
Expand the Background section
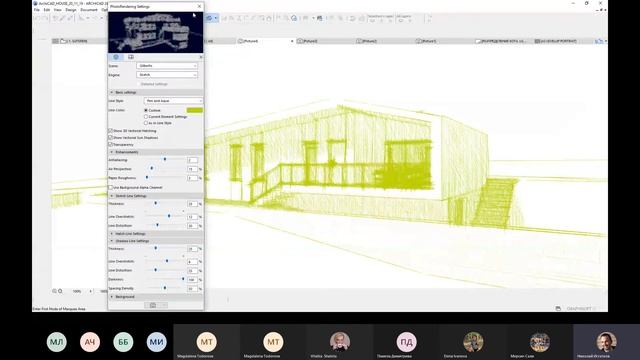click(156, 297)
